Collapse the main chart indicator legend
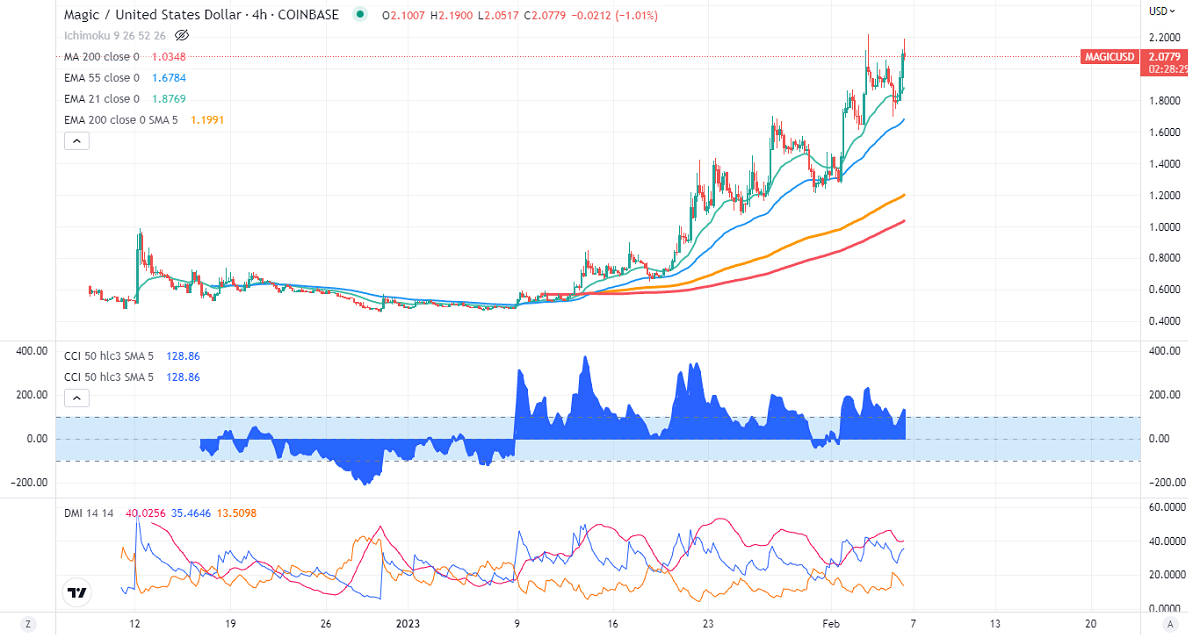The height and width of the screenshot is (635, 1188). coord(77,141)
